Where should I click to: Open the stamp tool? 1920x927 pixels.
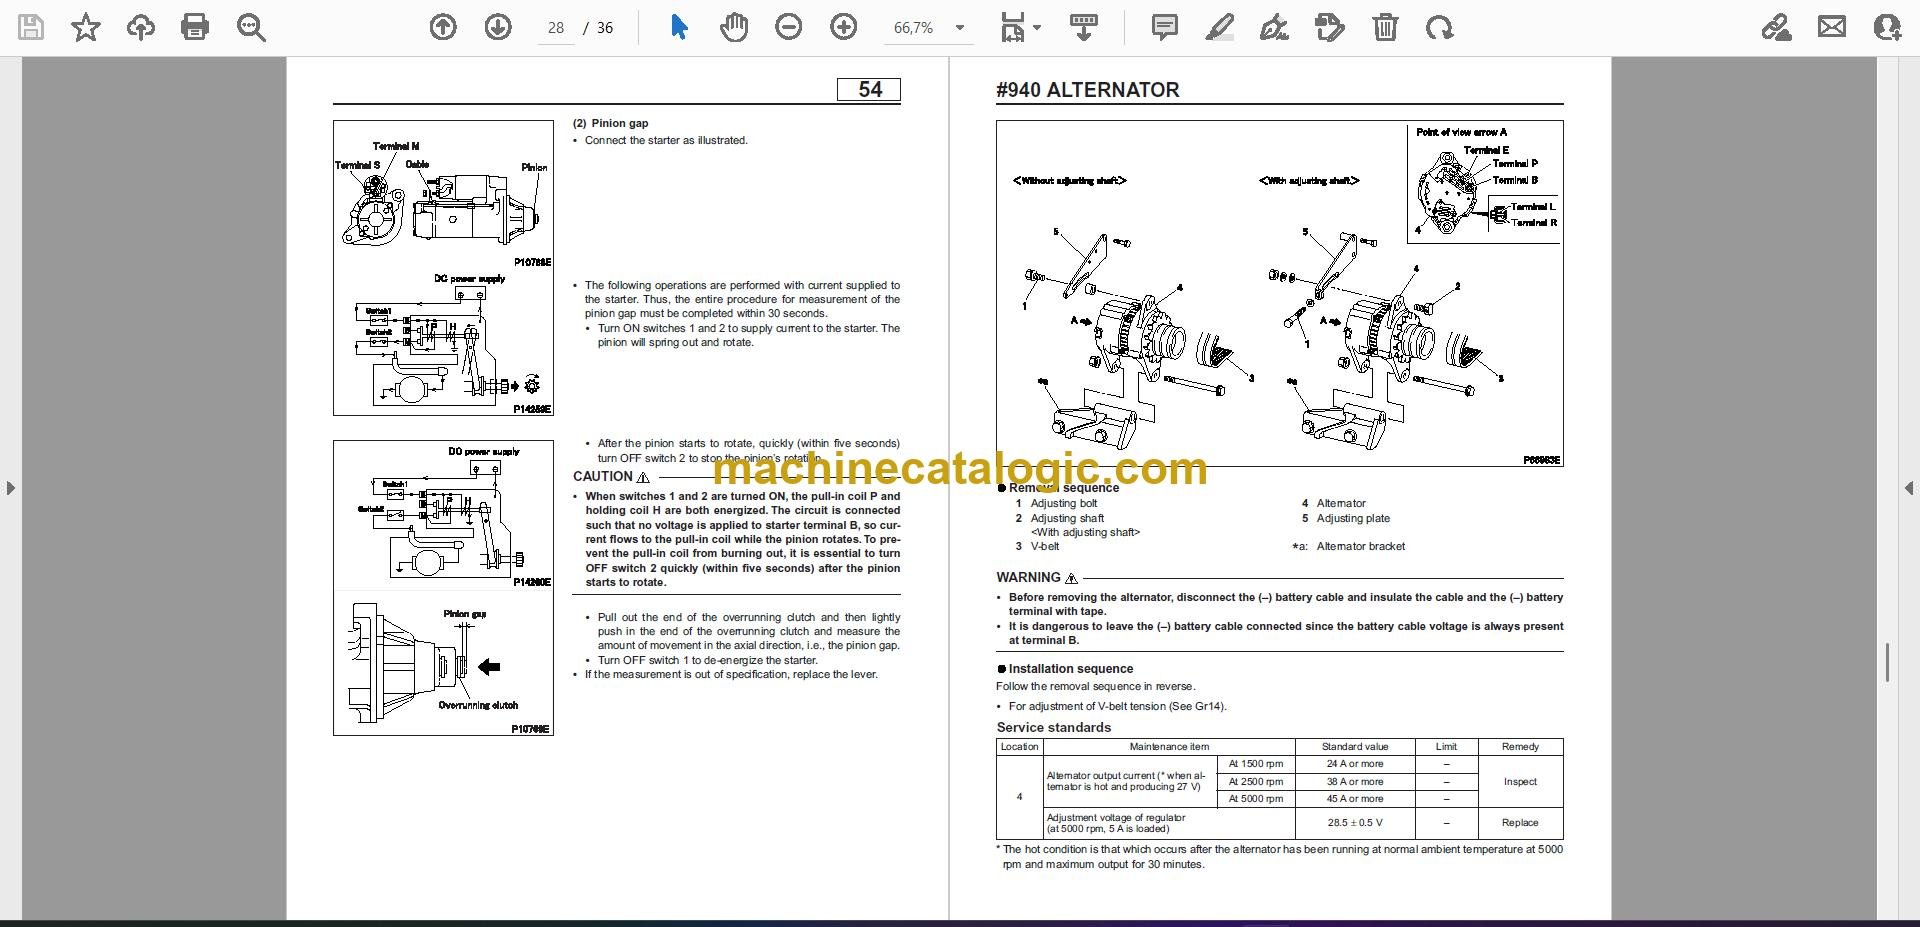point(1330,27)
